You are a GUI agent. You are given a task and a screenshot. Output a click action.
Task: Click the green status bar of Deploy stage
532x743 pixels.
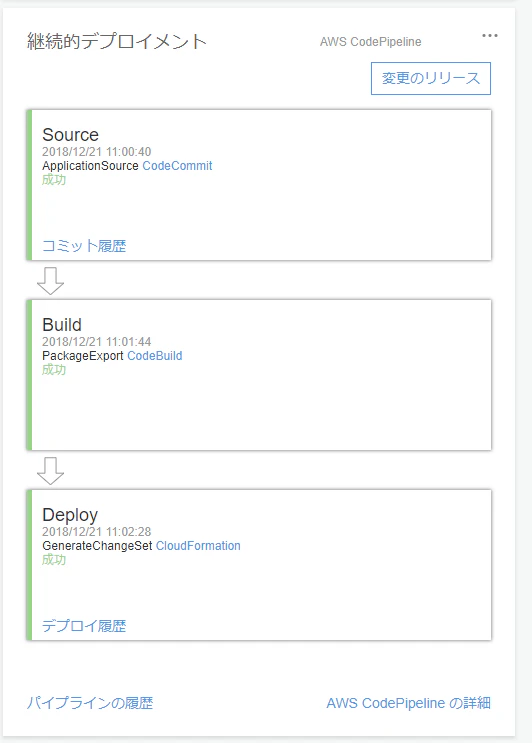point(29,565)
